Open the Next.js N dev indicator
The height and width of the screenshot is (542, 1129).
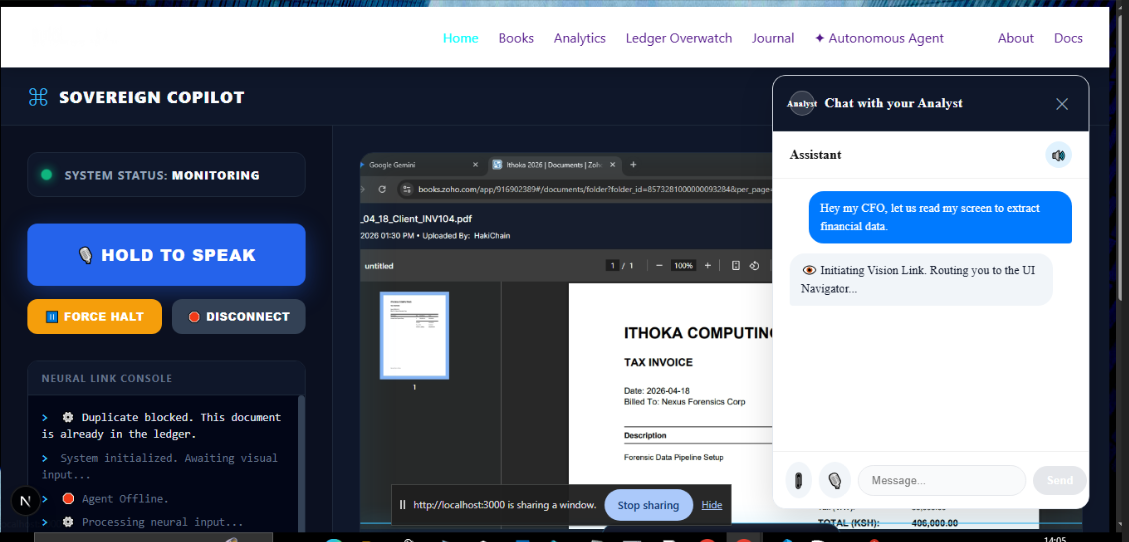coord(25,501)
